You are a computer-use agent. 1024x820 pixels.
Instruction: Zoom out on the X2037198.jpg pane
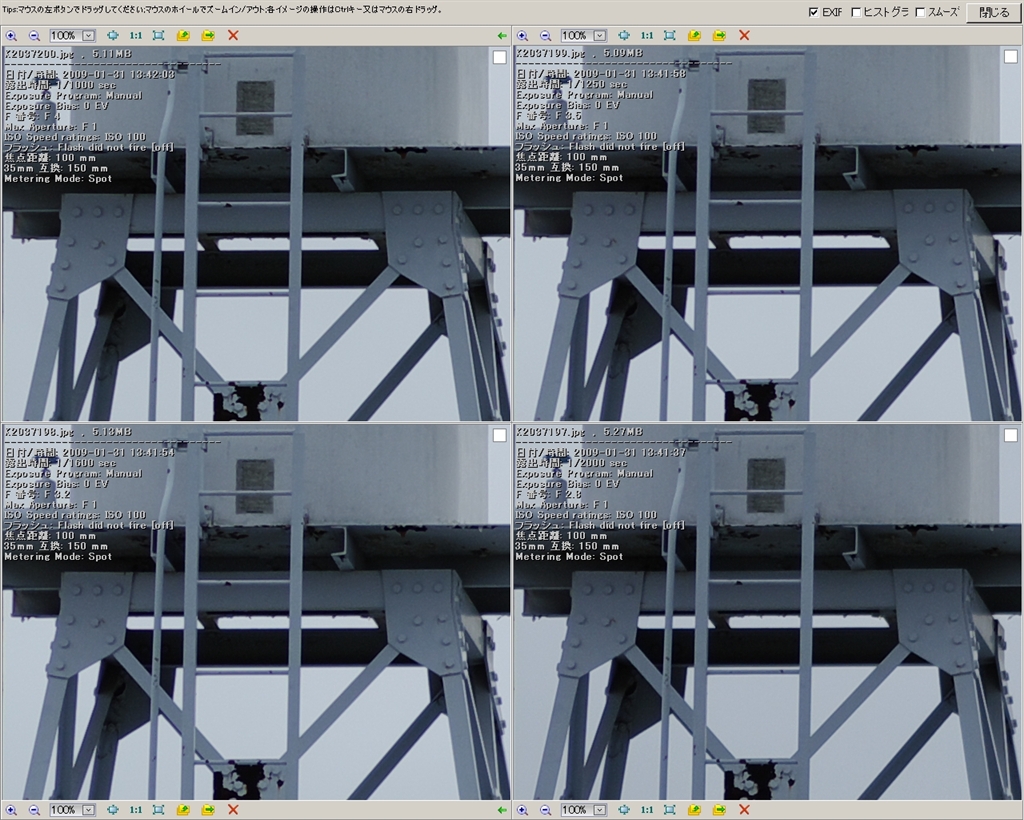[35, 810]
